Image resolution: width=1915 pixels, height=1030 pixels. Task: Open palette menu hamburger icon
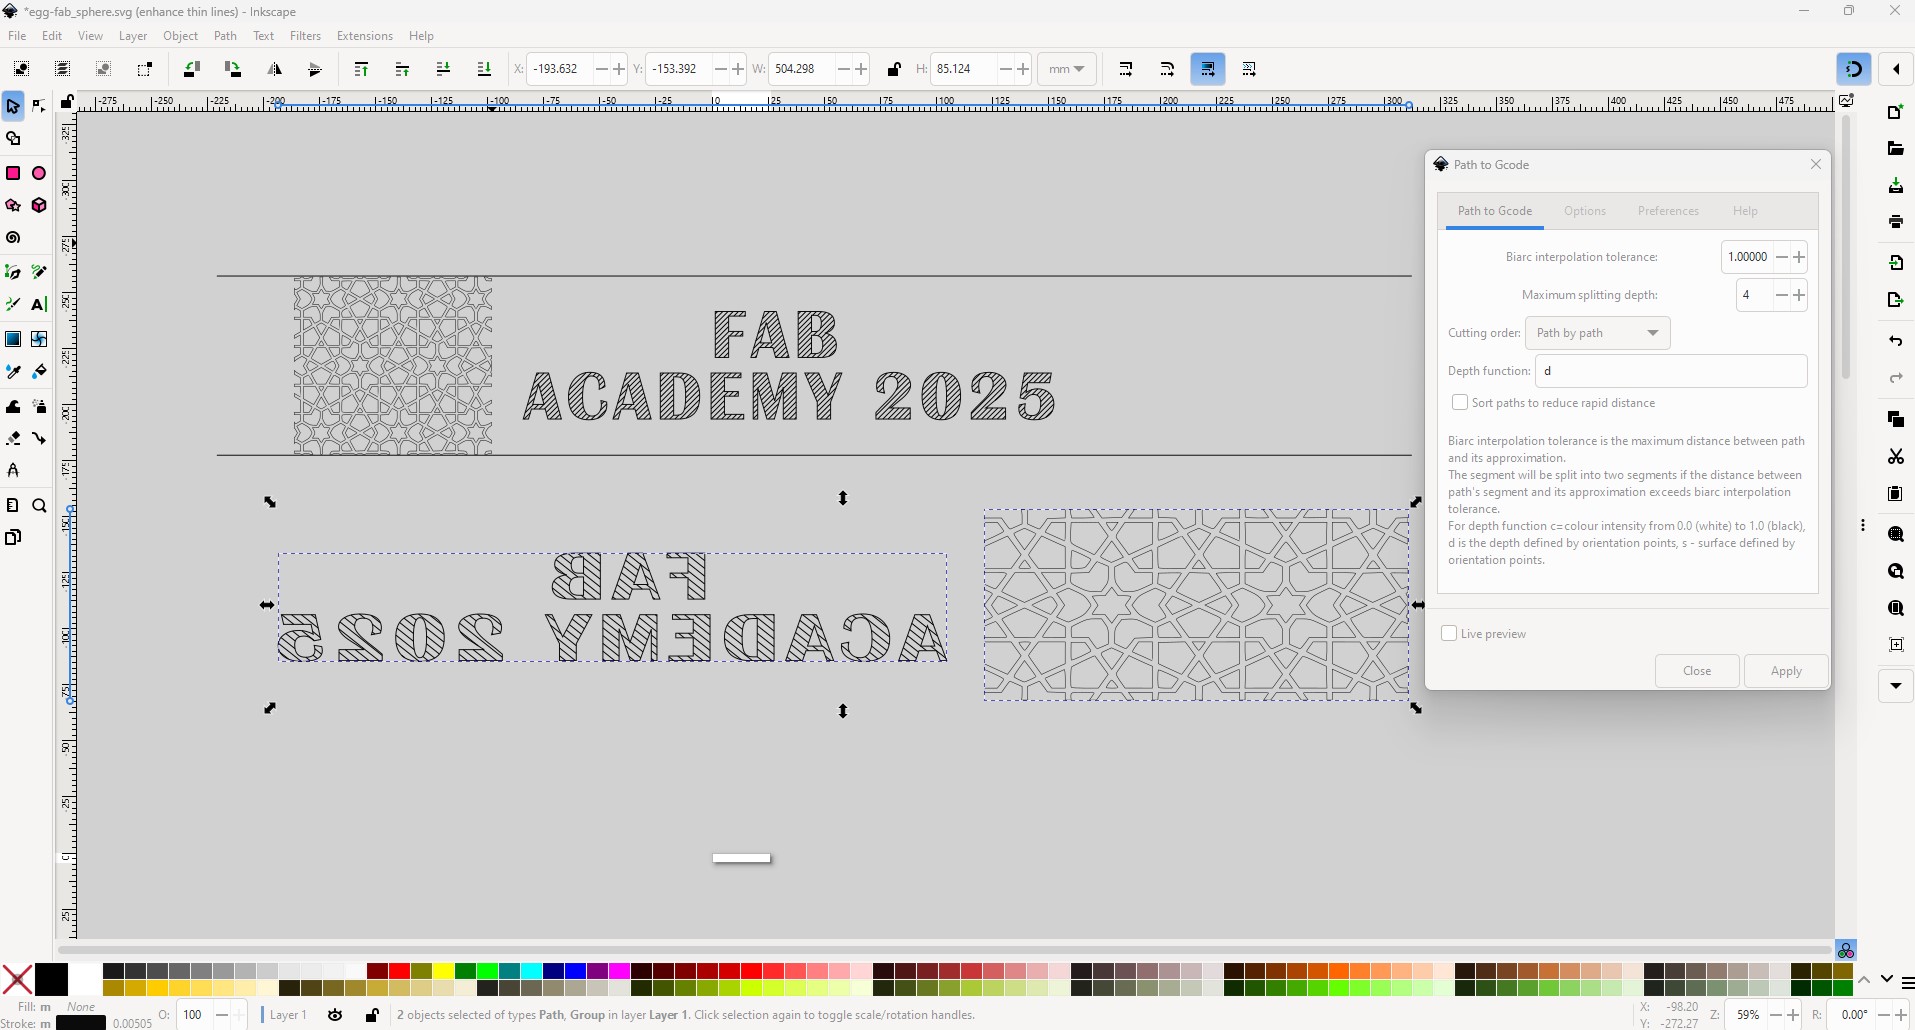pyautogui.click(x=1907, y=983)
